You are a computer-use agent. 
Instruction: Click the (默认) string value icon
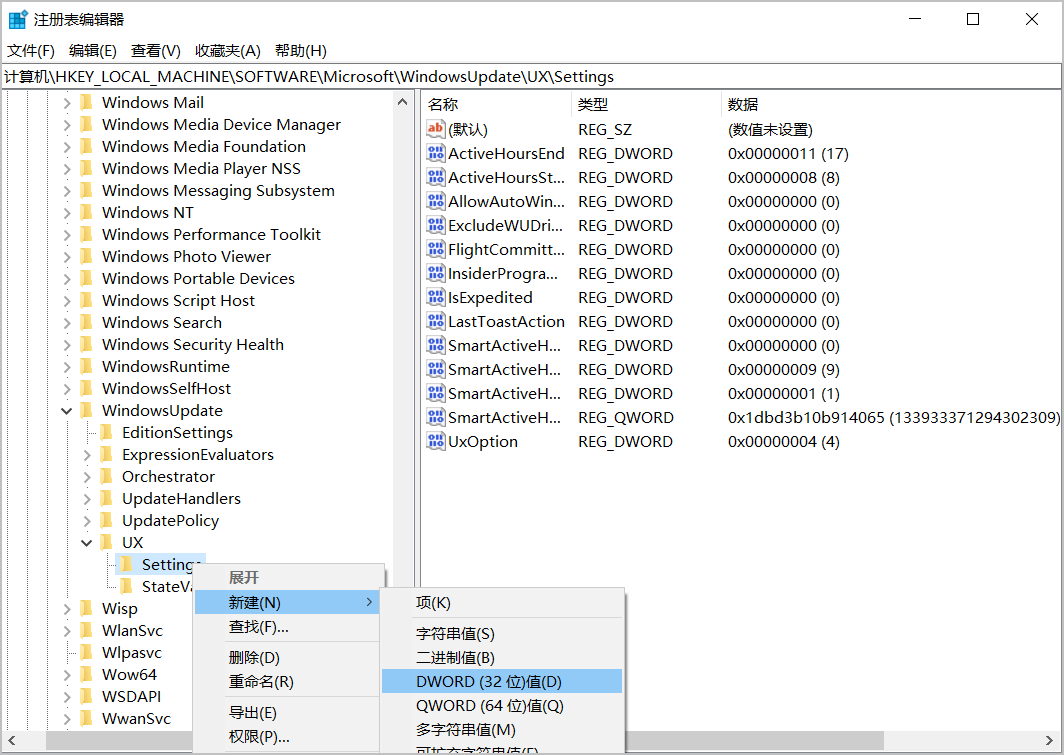pyautogui.click(x=435, y=130)
